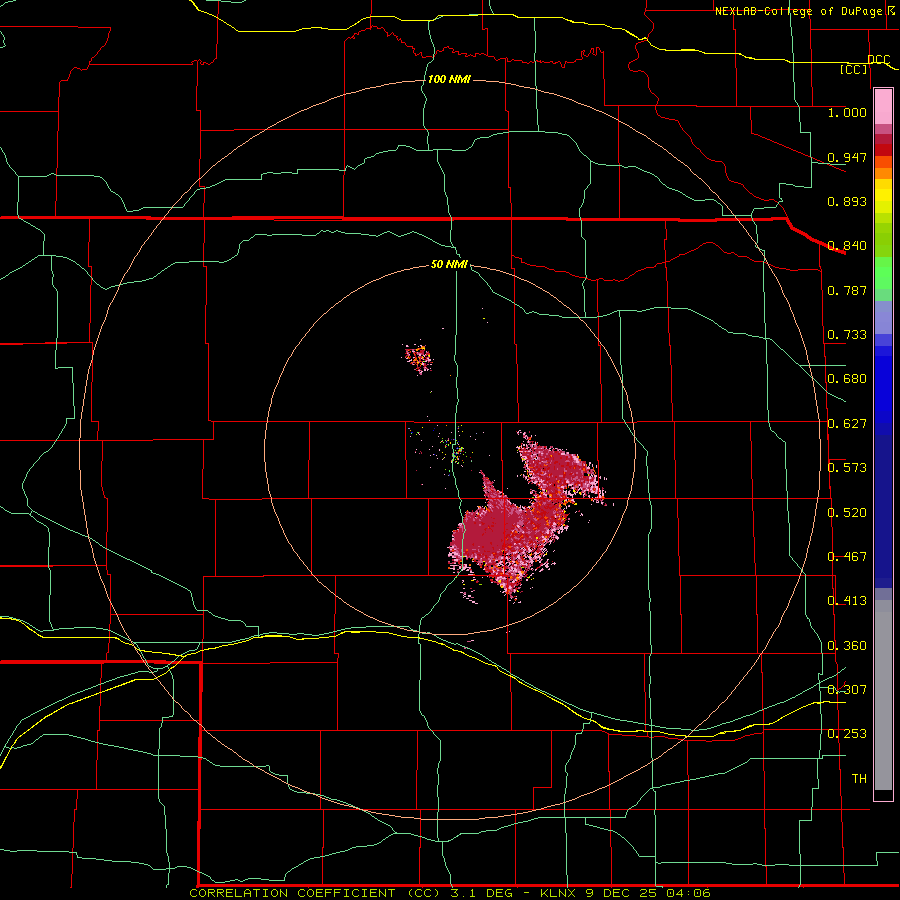This screenshot has width=900, height=900.
Task: Click the 0.520 color scale value
Action: click(x=847, y=513)
